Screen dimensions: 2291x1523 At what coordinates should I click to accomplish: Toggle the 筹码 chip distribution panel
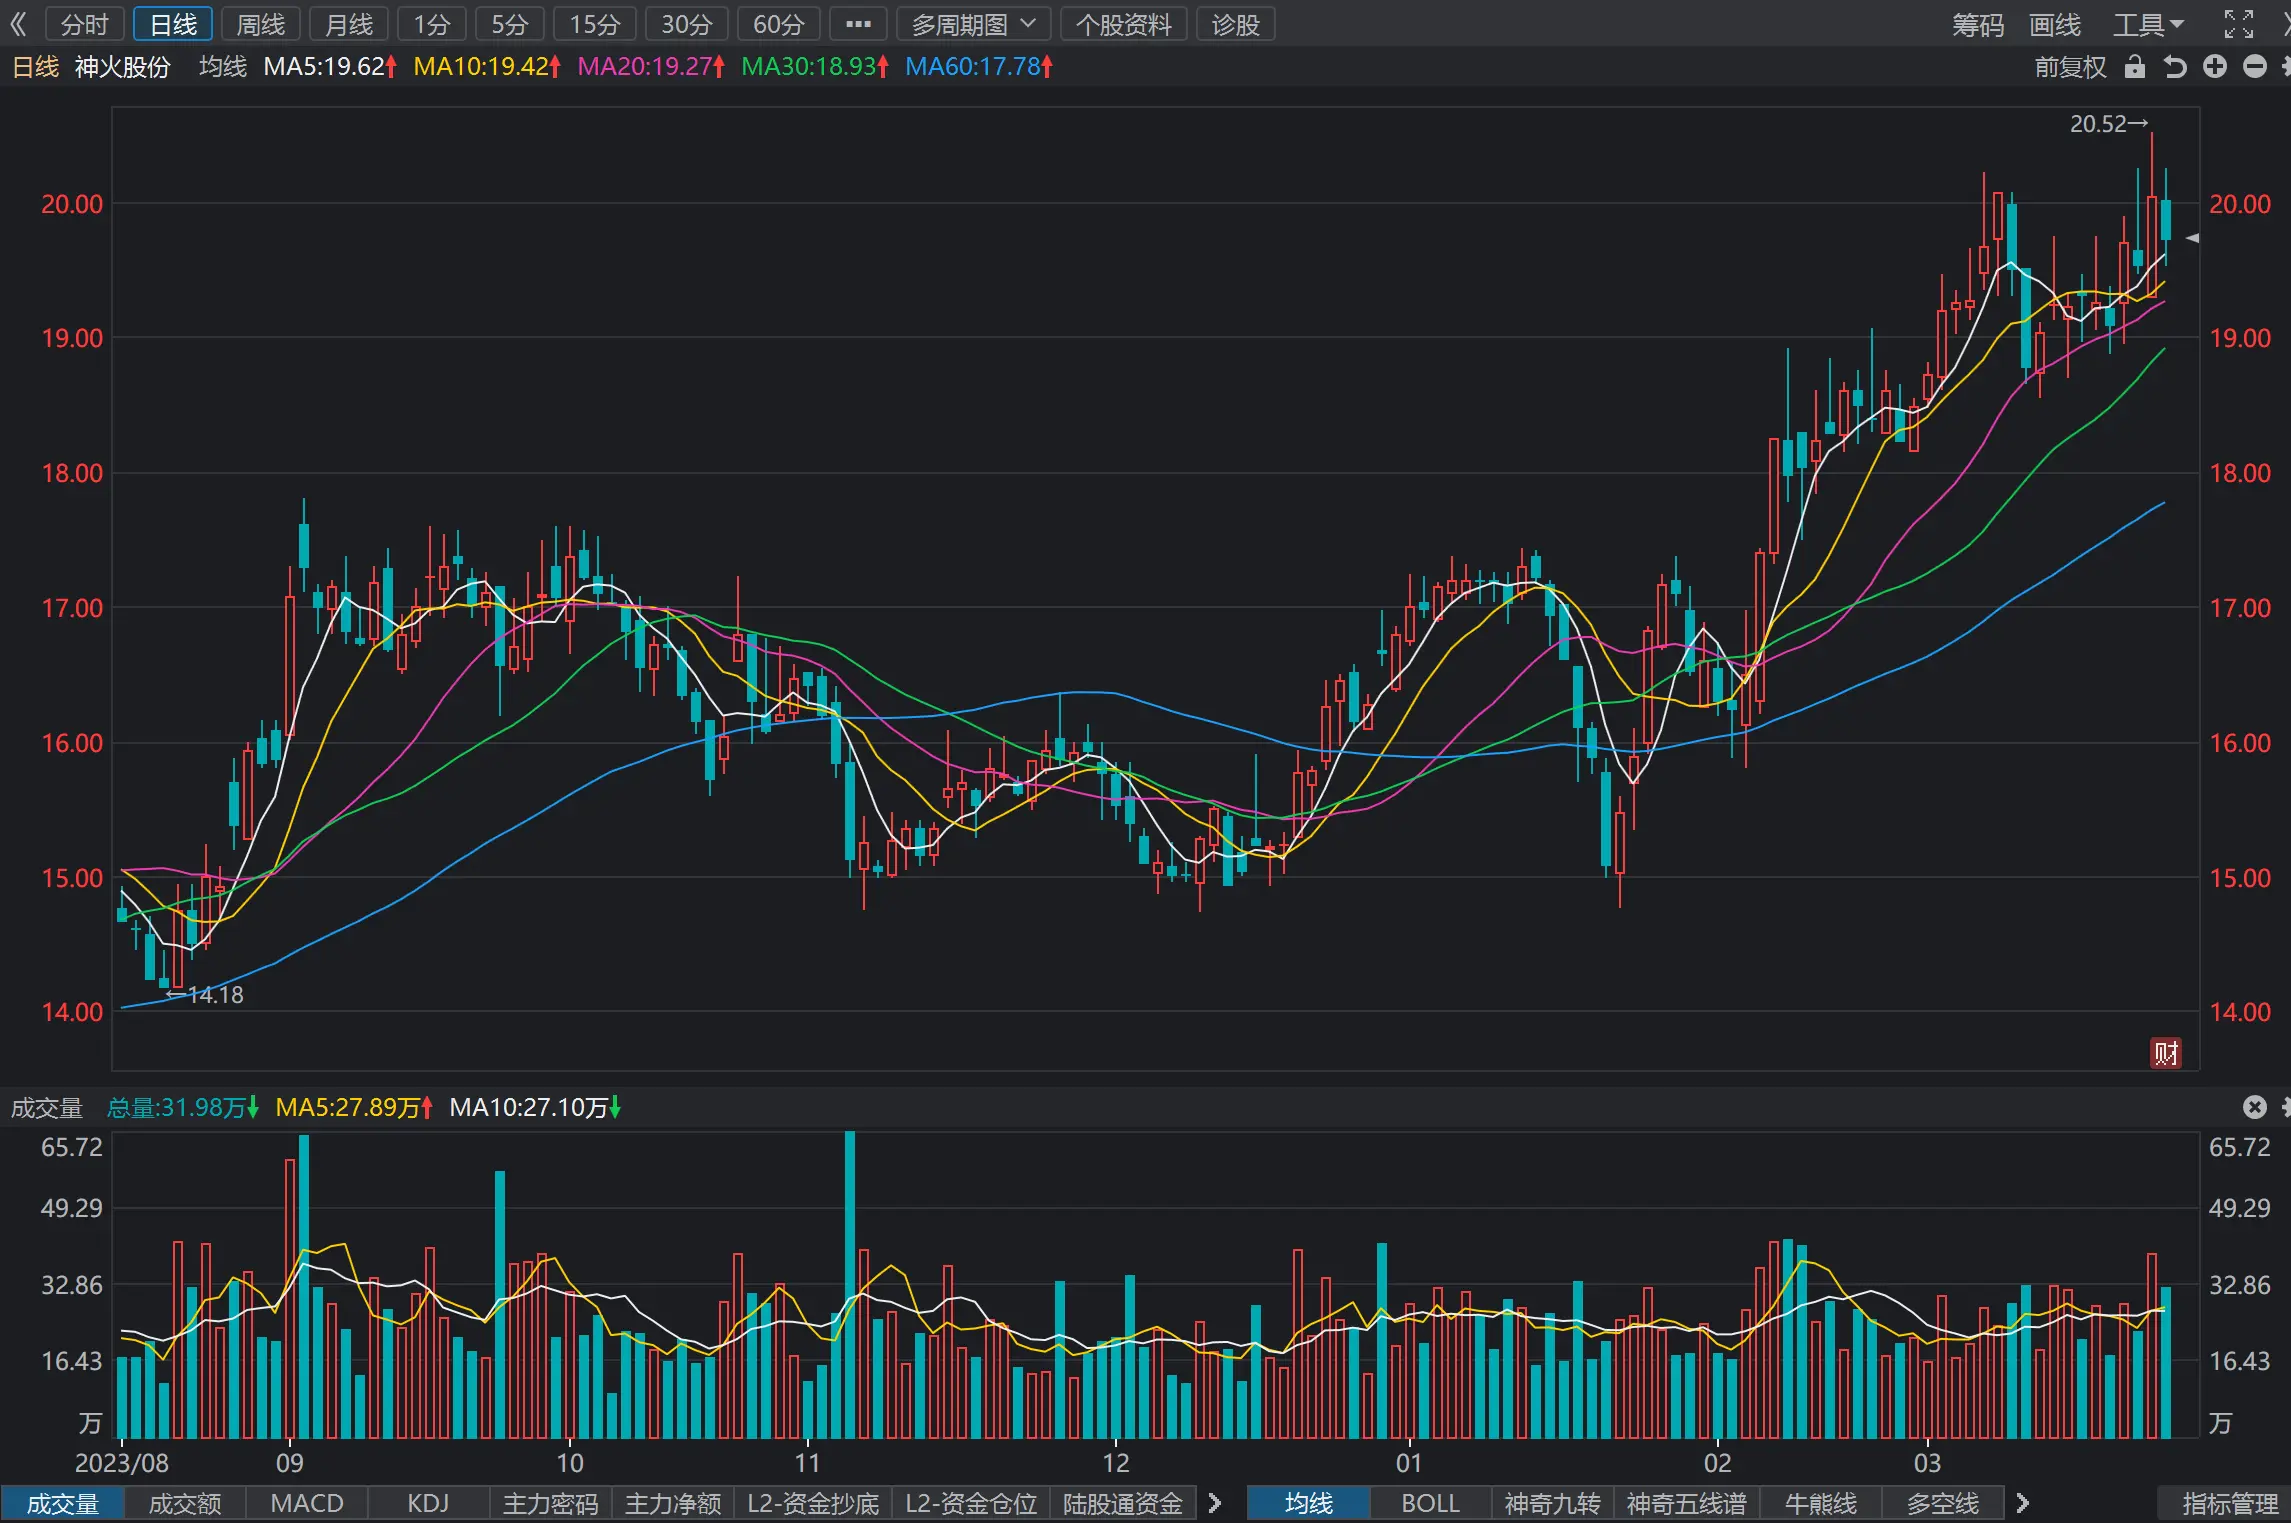point(1978,24)
